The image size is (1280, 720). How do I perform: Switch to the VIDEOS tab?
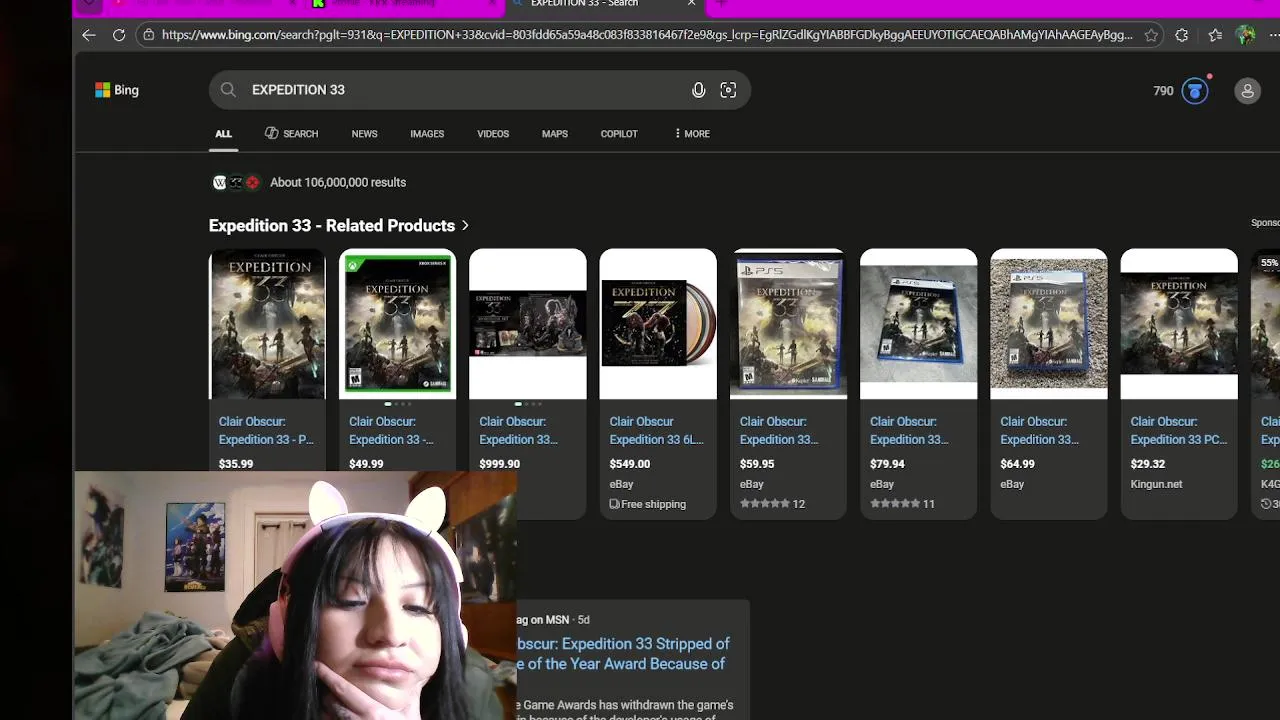click(x=493, y=134)
